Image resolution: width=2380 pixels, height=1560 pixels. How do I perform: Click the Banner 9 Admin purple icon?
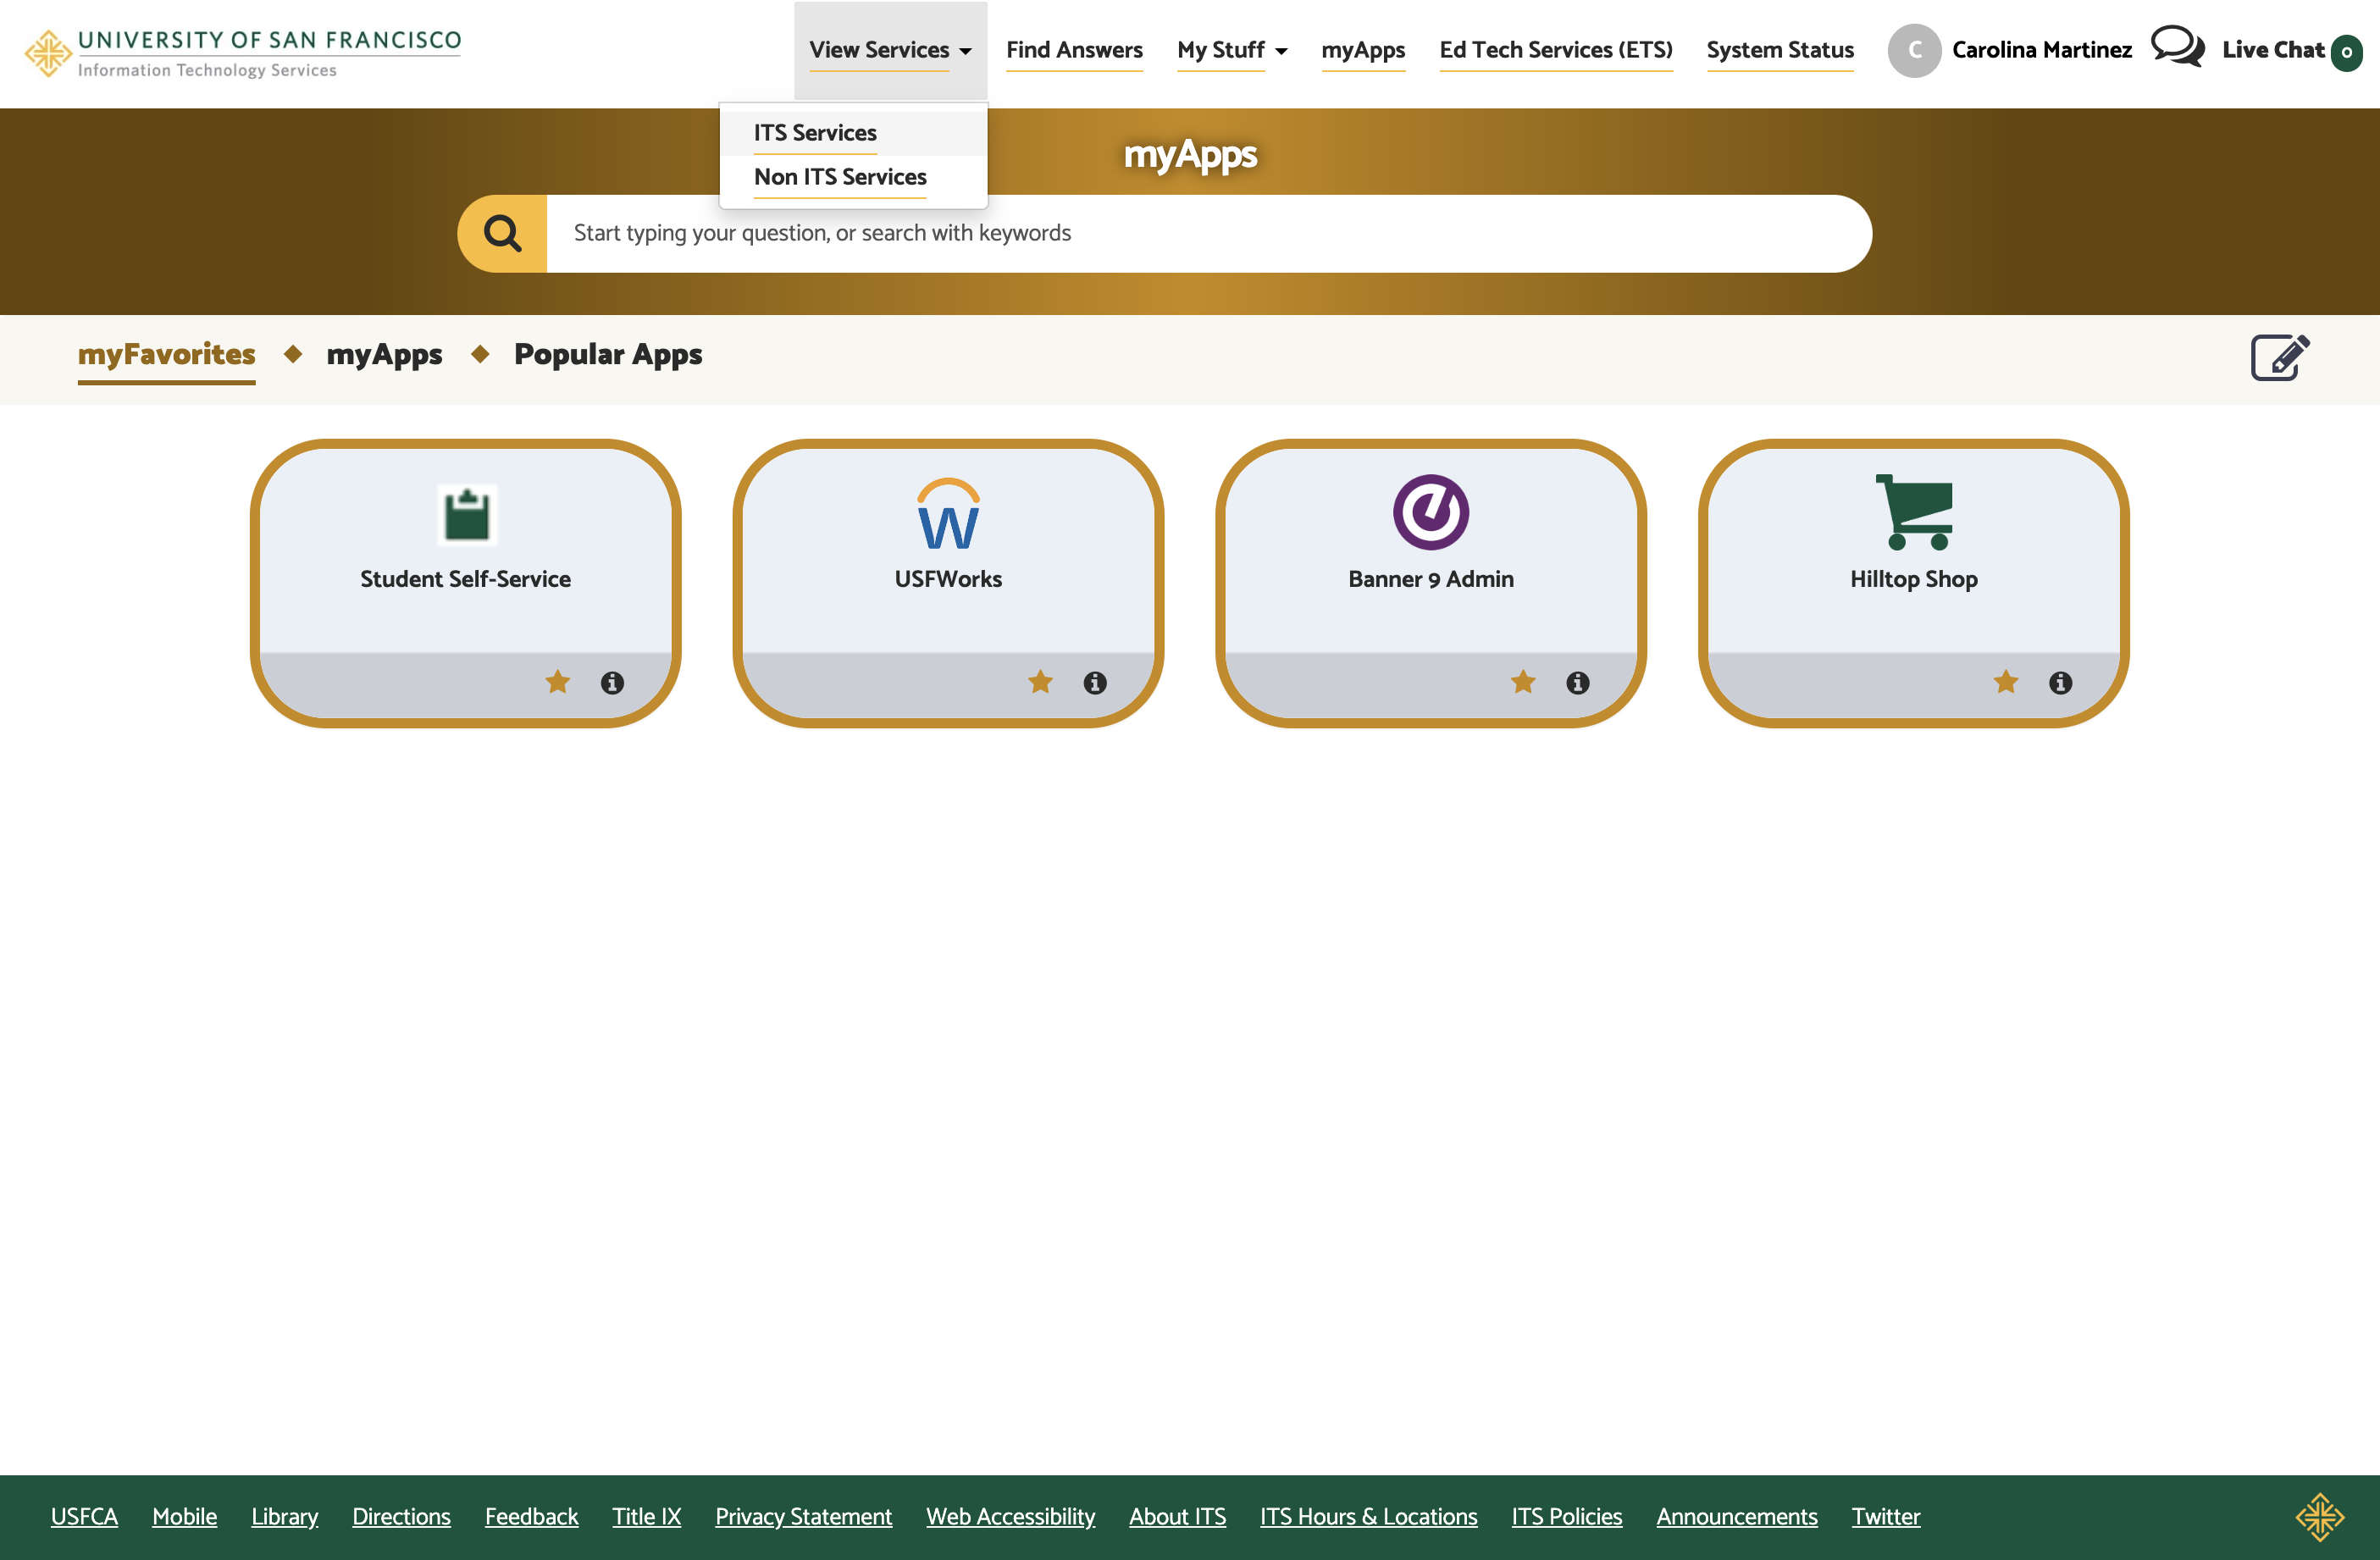[1431, 512]
